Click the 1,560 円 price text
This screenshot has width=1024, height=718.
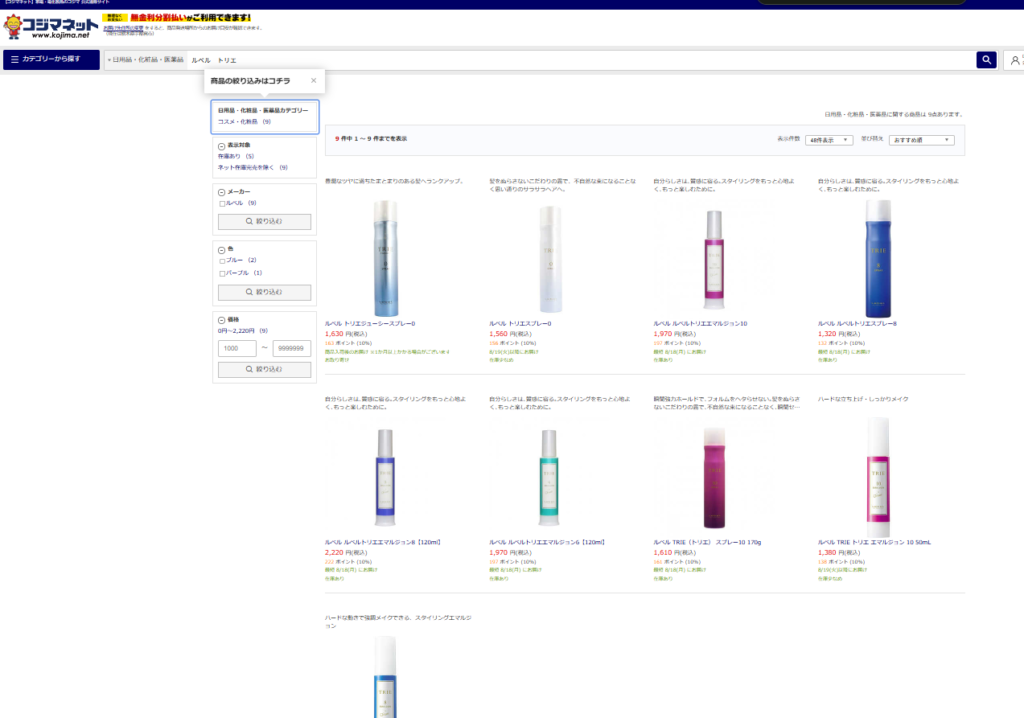tap(511, 334)
